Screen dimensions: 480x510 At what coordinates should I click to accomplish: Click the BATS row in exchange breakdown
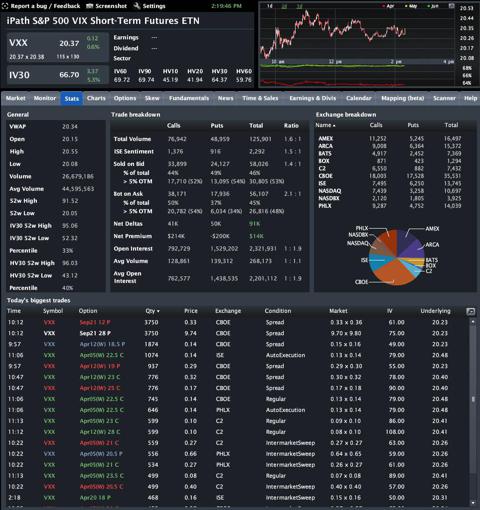point(395,154)
